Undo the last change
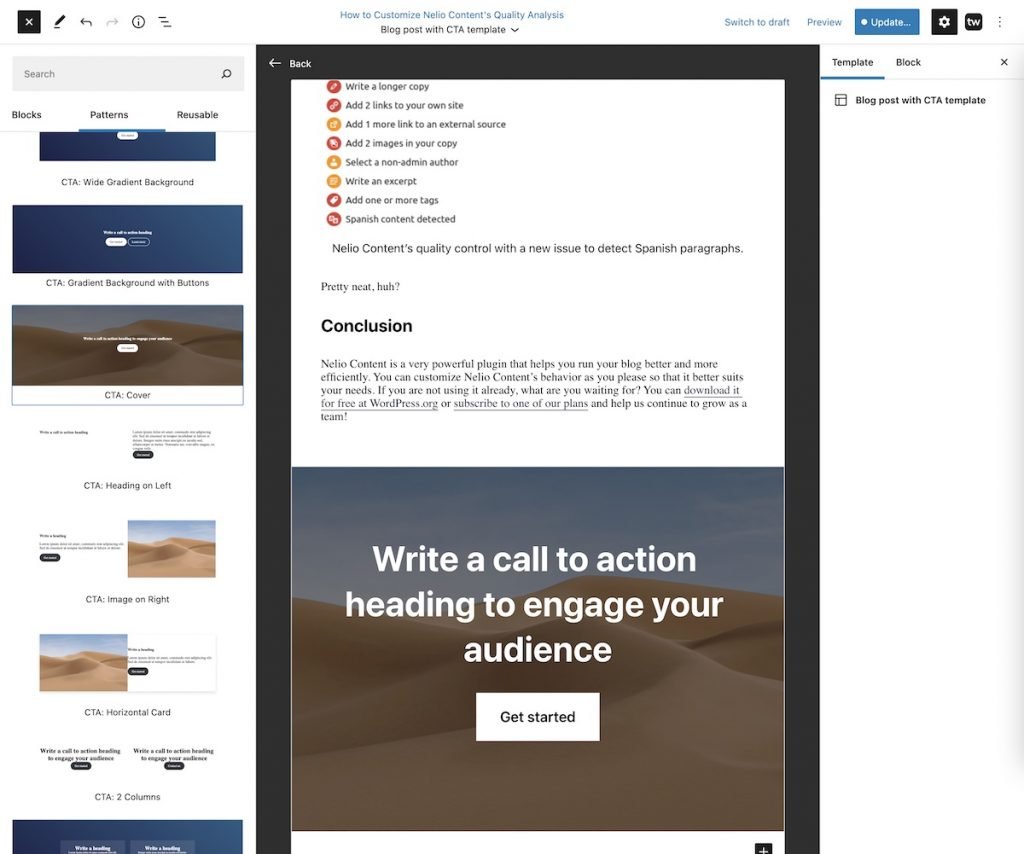The height and width of the screenshot is (854, 1024). [86, 22]
